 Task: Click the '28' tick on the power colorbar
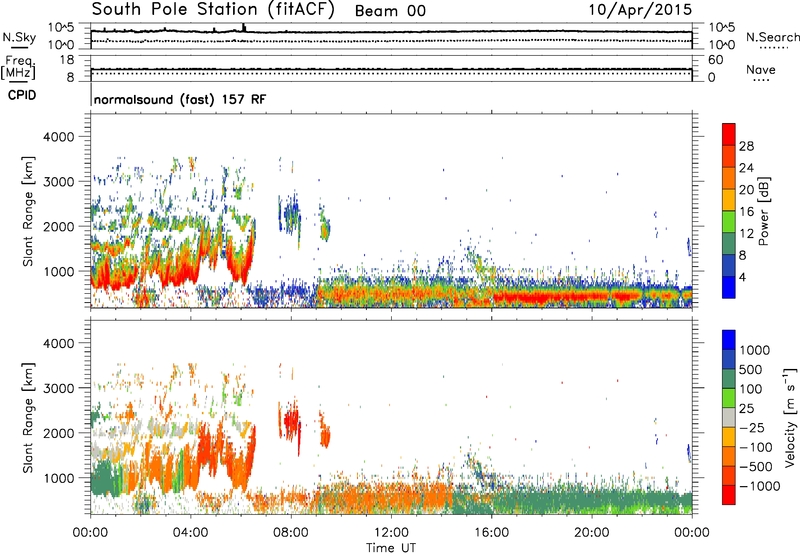coord(746,146)
